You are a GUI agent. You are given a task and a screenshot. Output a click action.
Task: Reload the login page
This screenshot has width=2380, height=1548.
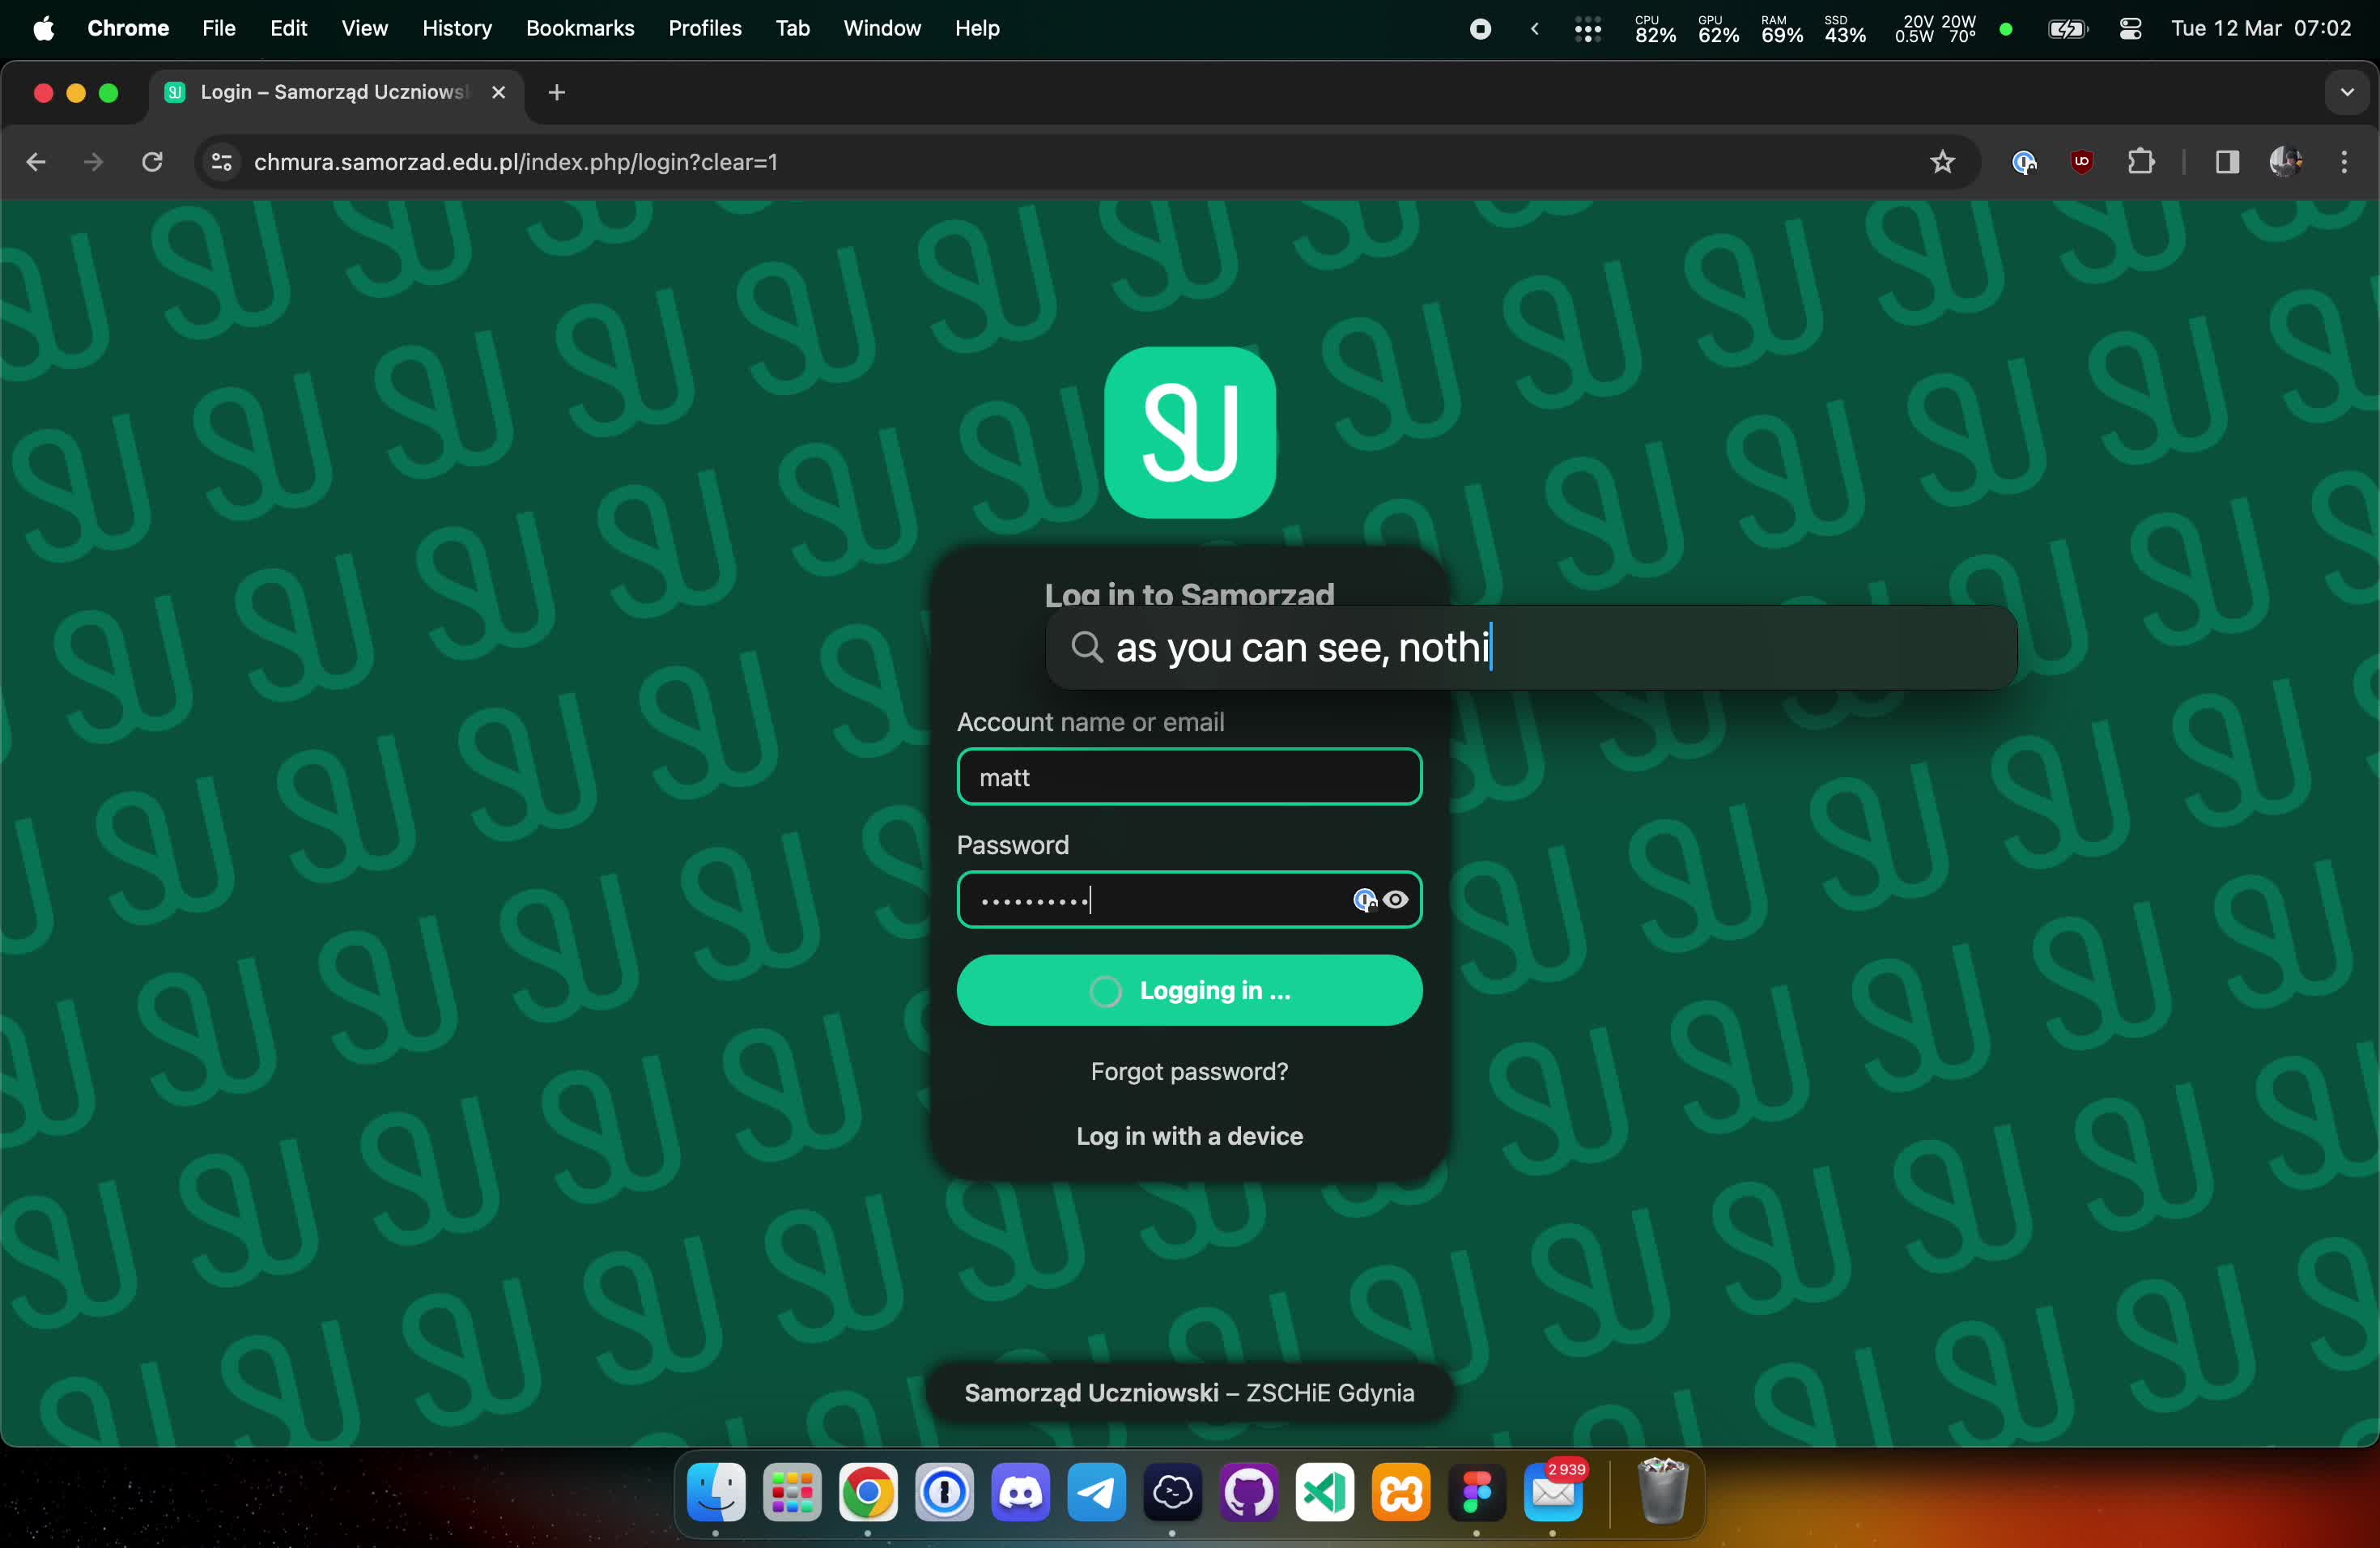coord(152,162)
